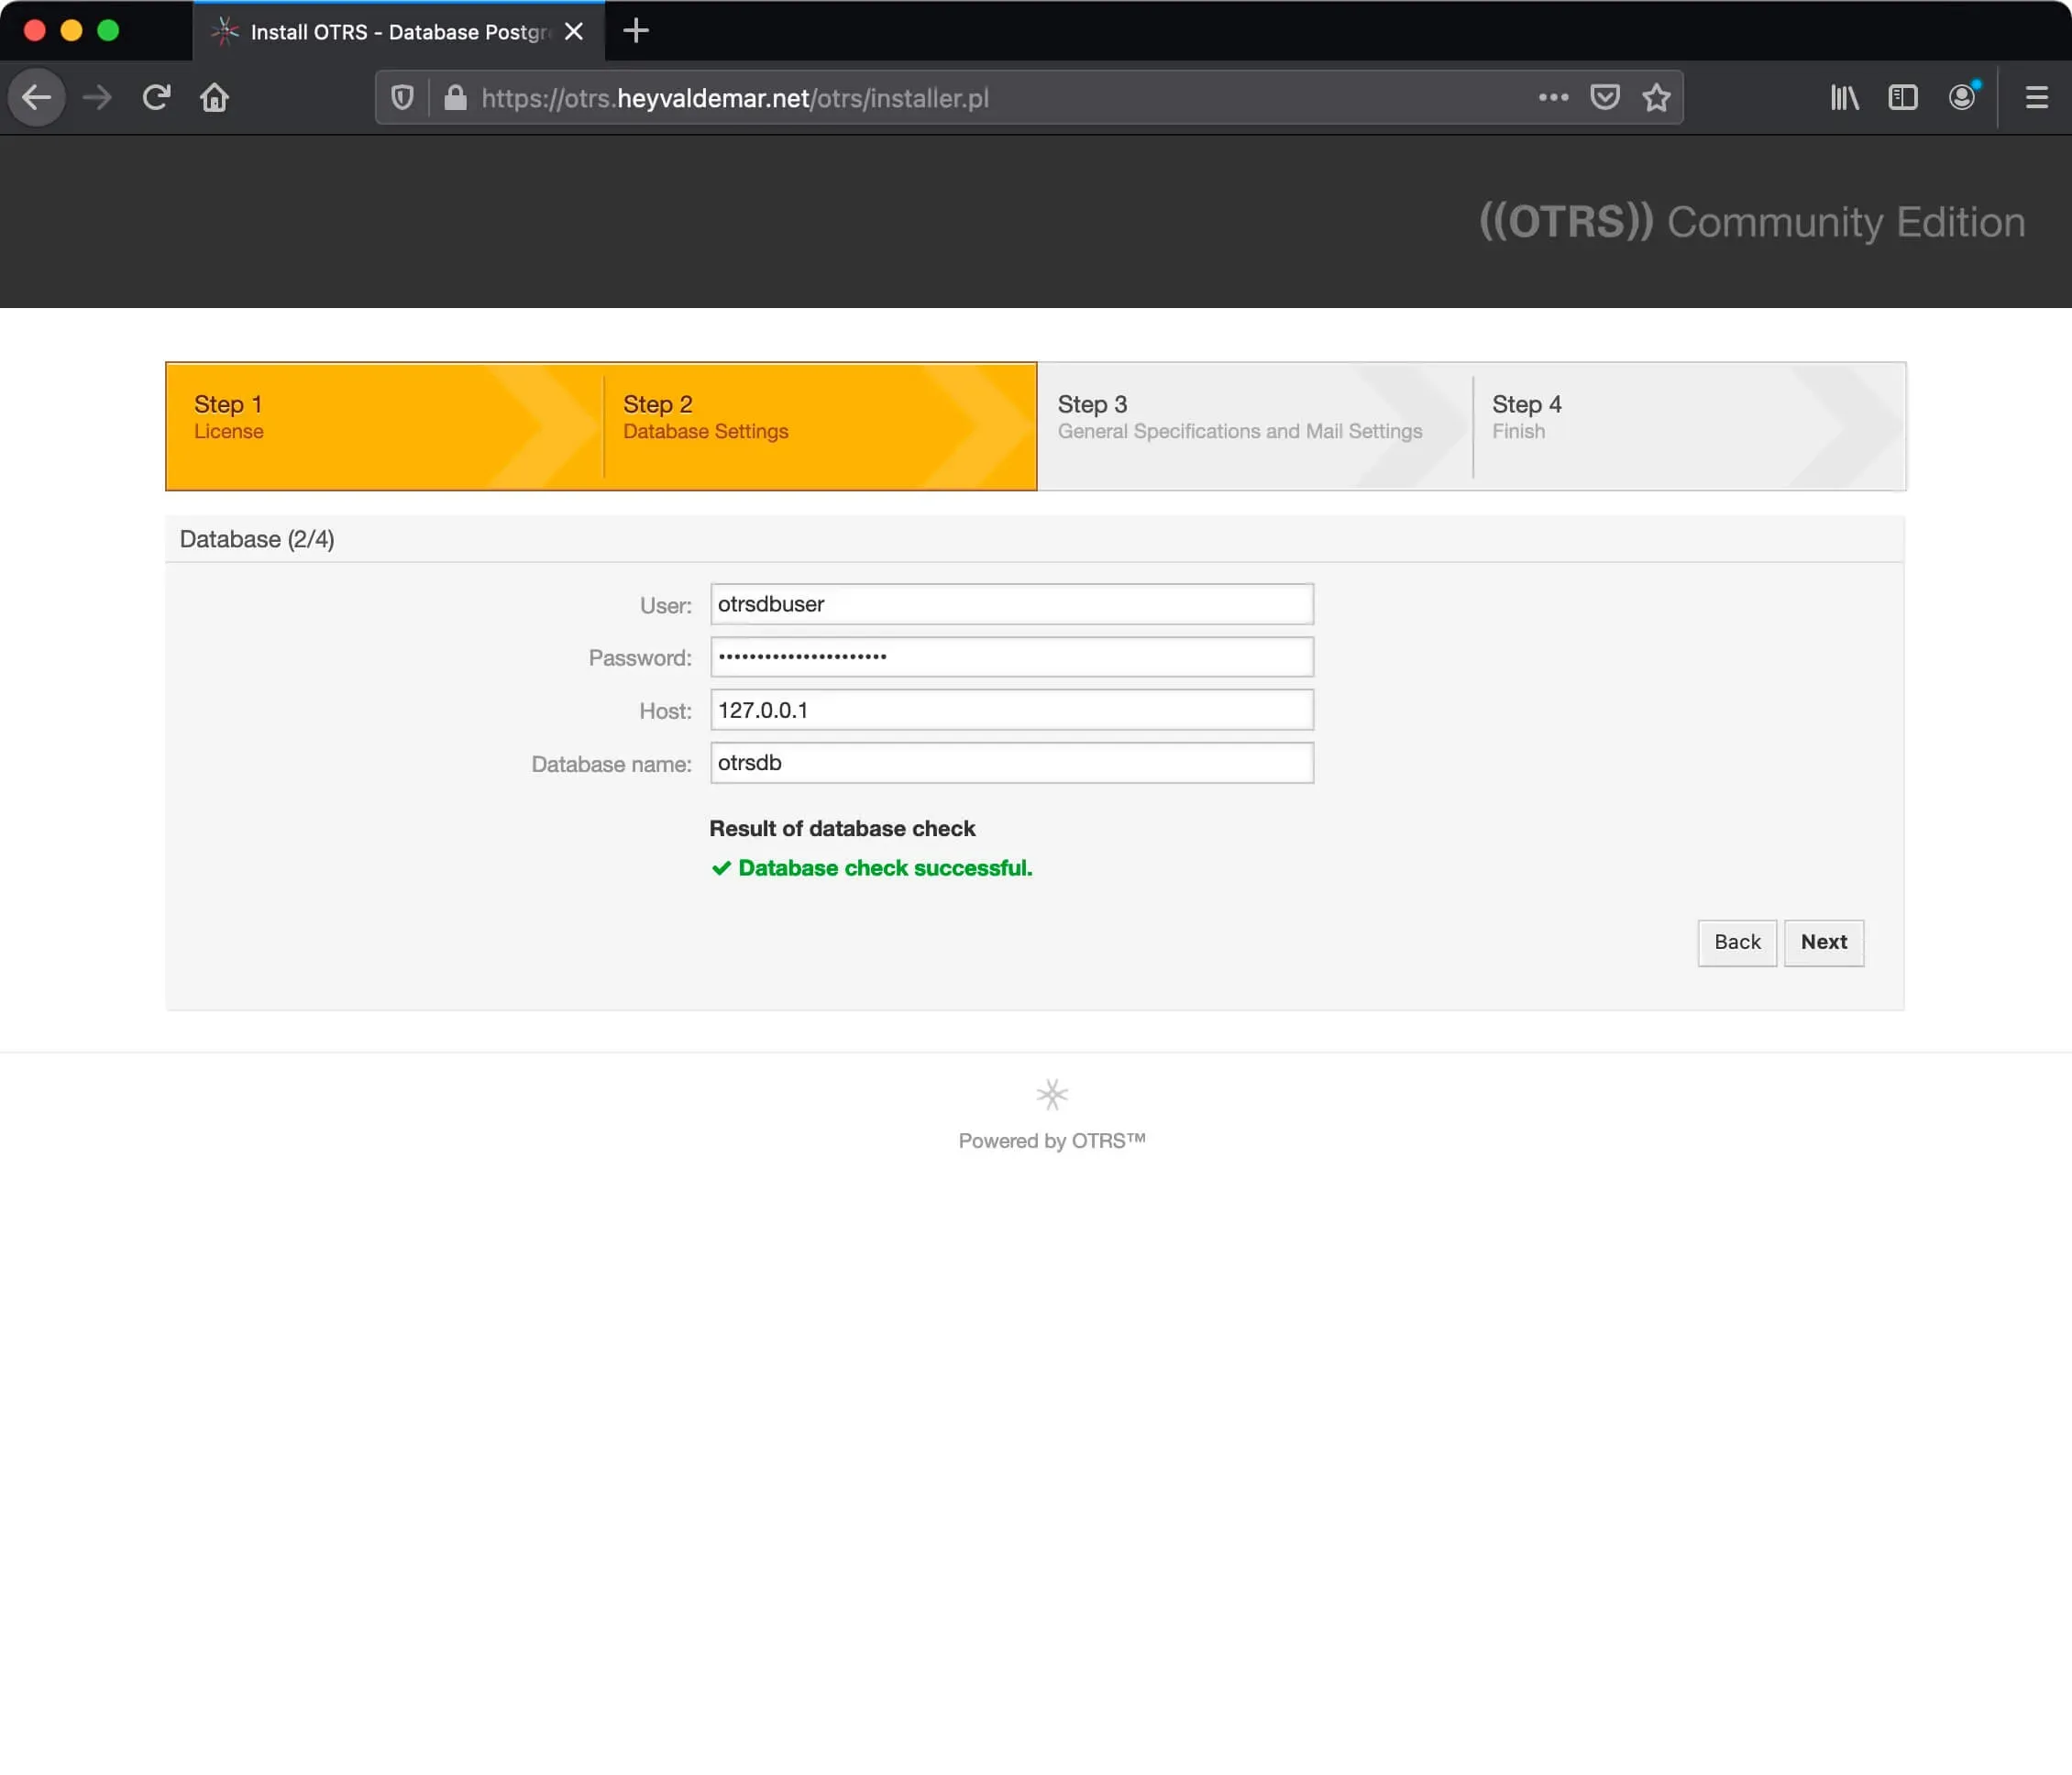Close the Install OTRS tab
2072x1775 pixels.
coord(574,31)
